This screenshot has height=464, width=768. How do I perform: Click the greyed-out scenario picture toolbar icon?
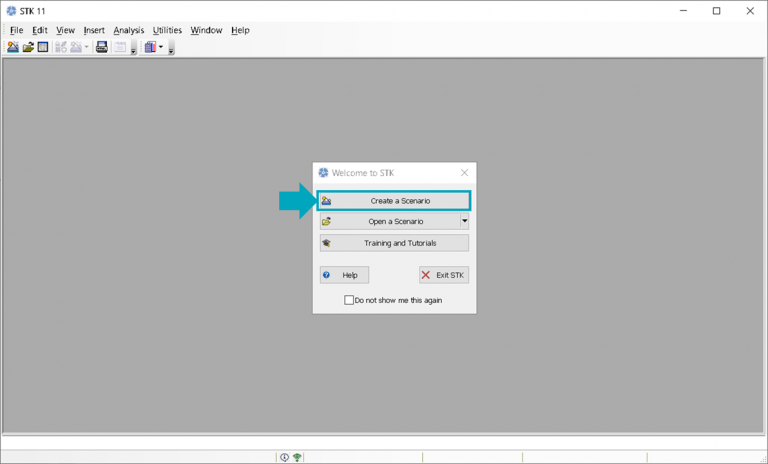tap(76, 47)
